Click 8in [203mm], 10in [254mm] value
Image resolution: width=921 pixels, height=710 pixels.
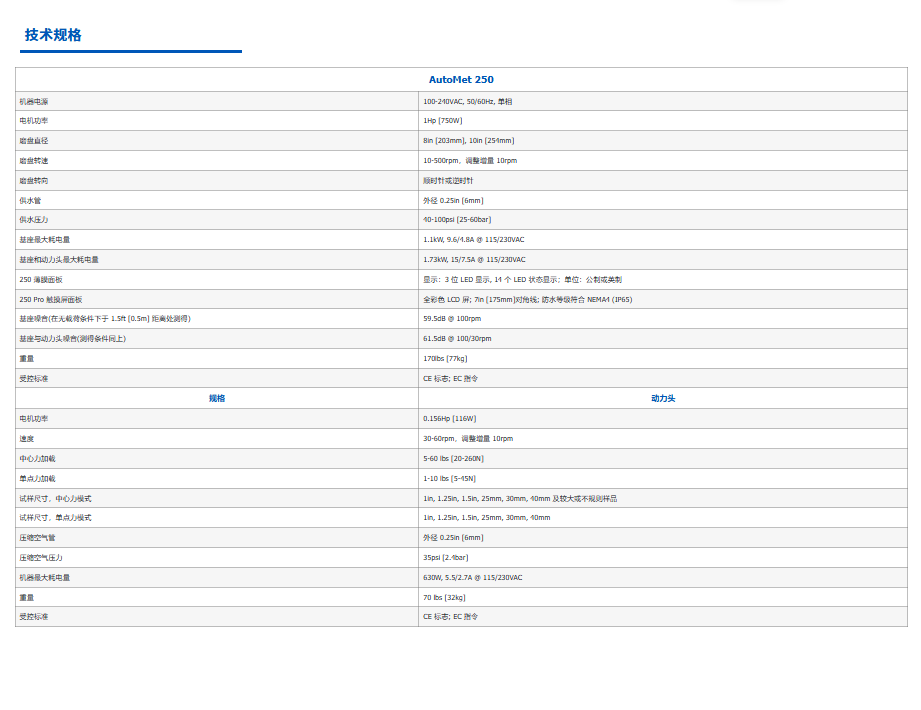point(469,141)
